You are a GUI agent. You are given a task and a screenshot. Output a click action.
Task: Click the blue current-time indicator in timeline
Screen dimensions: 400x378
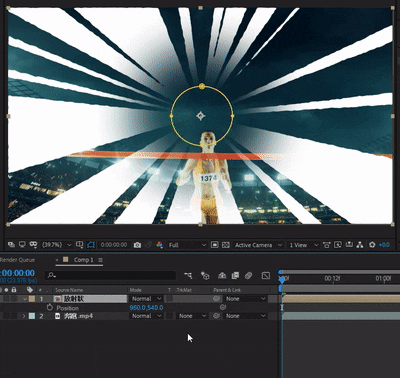pos(282,279)
